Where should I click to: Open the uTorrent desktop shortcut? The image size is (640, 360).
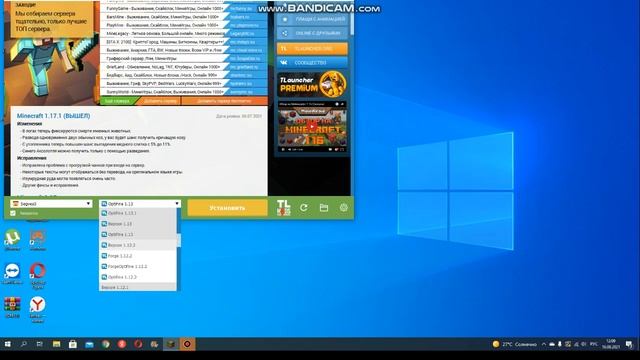click(13, 240)
